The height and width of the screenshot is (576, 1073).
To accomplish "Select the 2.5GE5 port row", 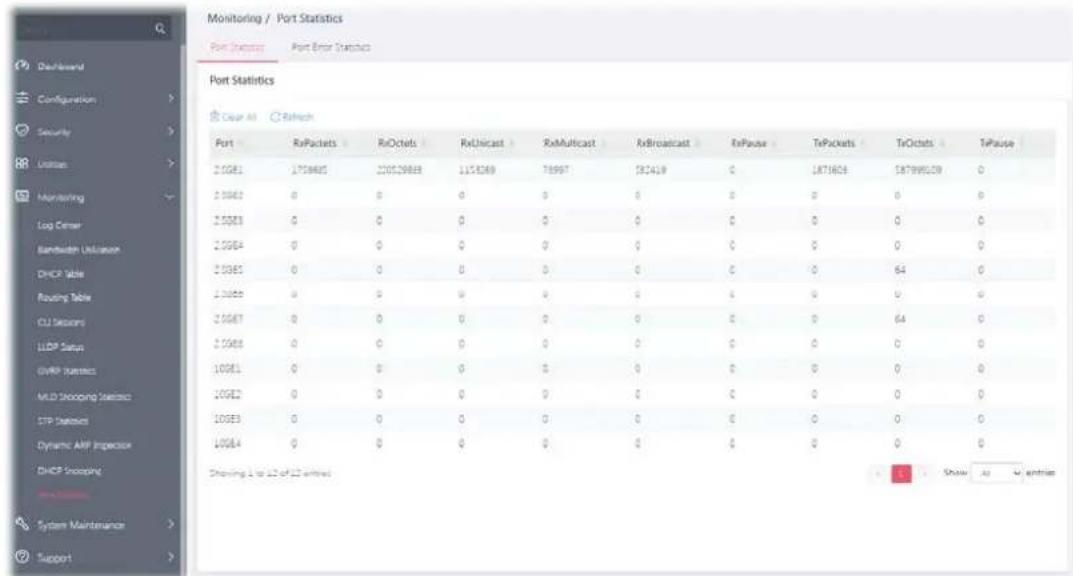I will pyautogui.click(x=632, y=270).
